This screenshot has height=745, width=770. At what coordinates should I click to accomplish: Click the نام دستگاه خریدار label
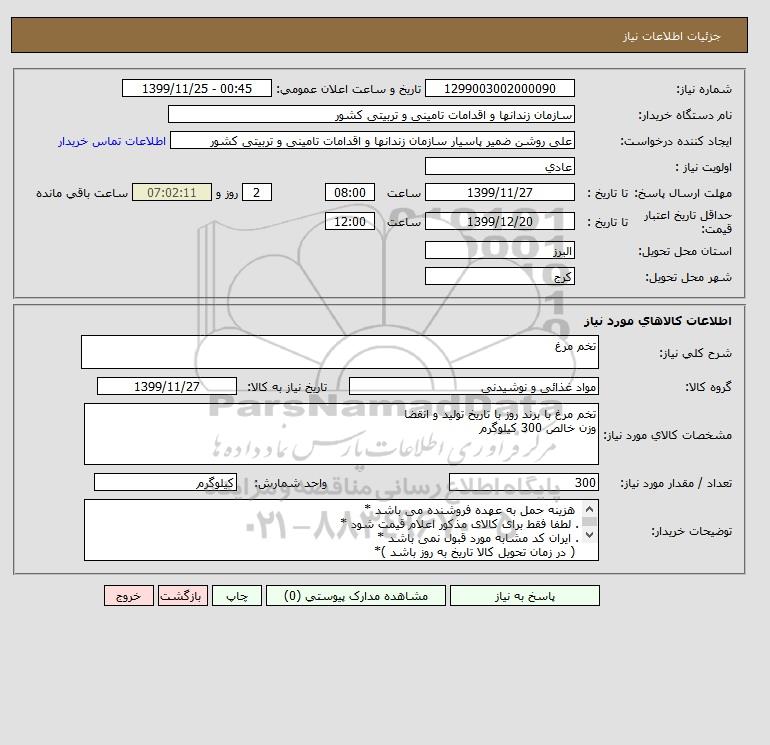click(x=685, y=115)
